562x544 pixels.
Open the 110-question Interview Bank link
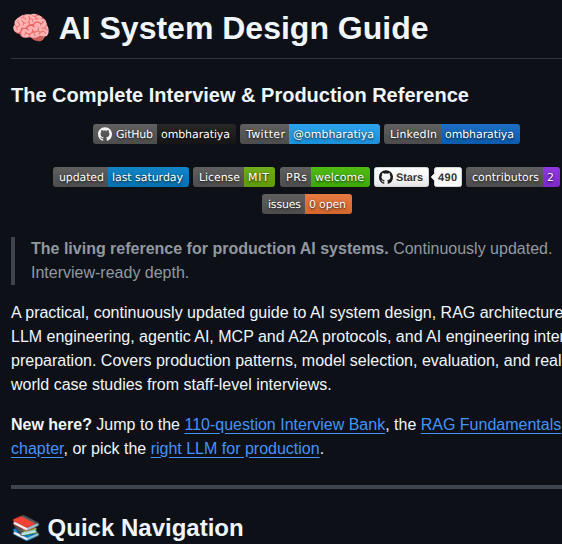(x=285, y=425)
